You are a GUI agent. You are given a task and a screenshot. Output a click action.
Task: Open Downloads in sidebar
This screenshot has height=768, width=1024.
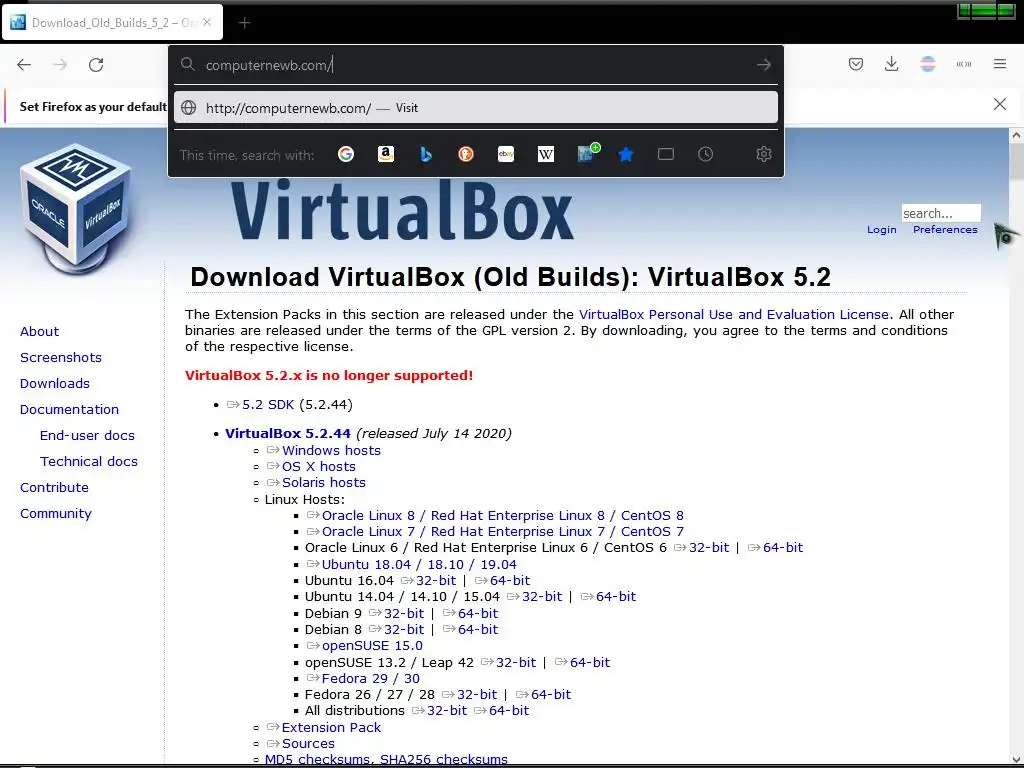pos(55,383)
